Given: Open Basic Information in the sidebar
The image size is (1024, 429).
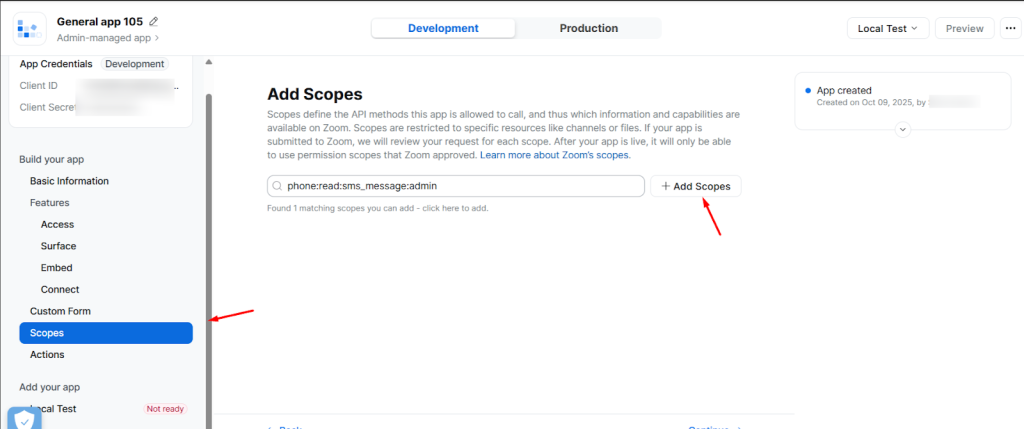Looking at the screenshot, I should [69, 181].
